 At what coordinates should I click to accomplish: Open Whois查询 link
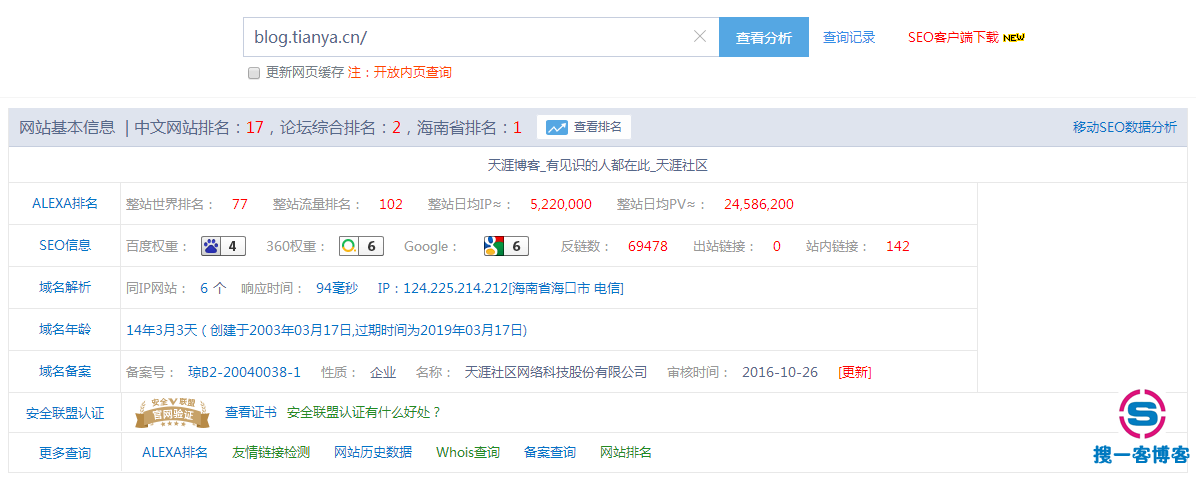[468, 452]
